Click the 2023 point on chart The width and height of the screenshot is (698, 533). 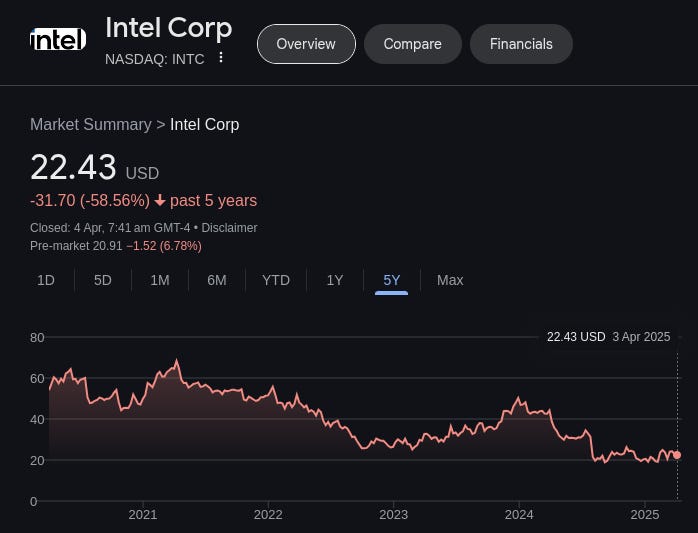tap(394, 515)
